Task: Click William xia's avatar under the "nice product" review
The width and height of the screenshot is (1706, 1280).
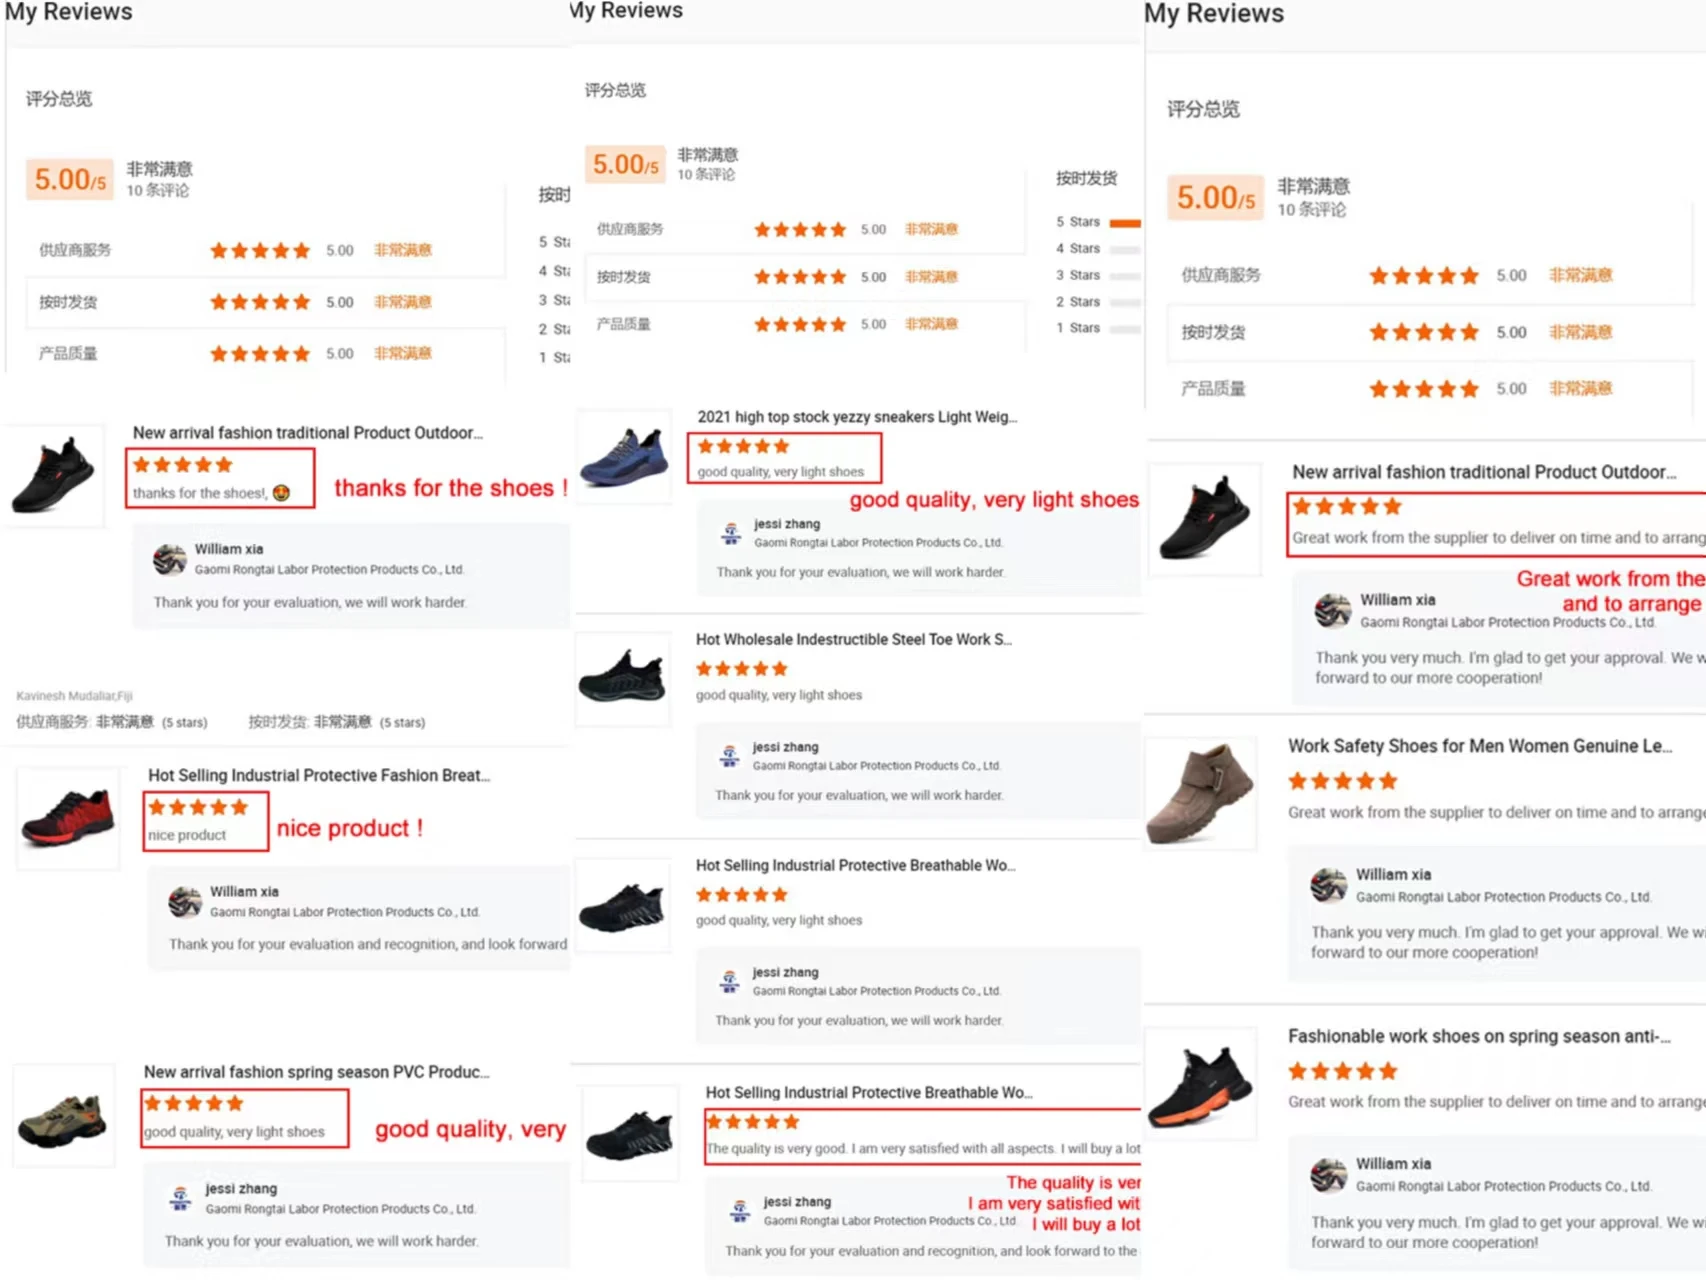Action: click(185, 901)
